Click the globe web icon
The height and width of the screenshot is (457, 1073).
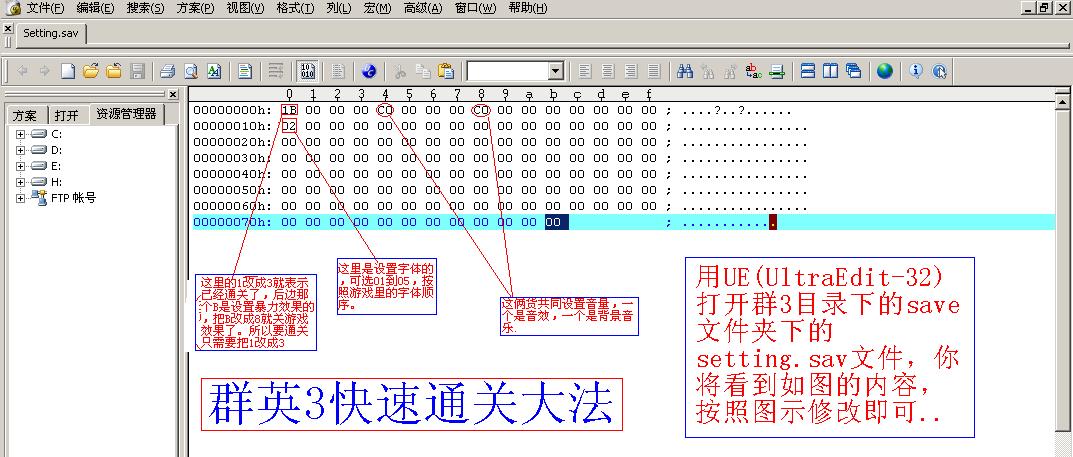click(x=885, y=71)
